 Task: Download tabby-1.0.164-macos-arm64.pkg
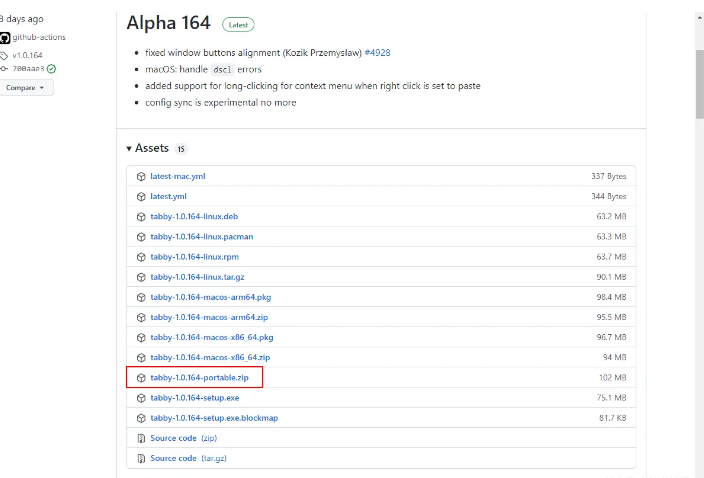211,297
